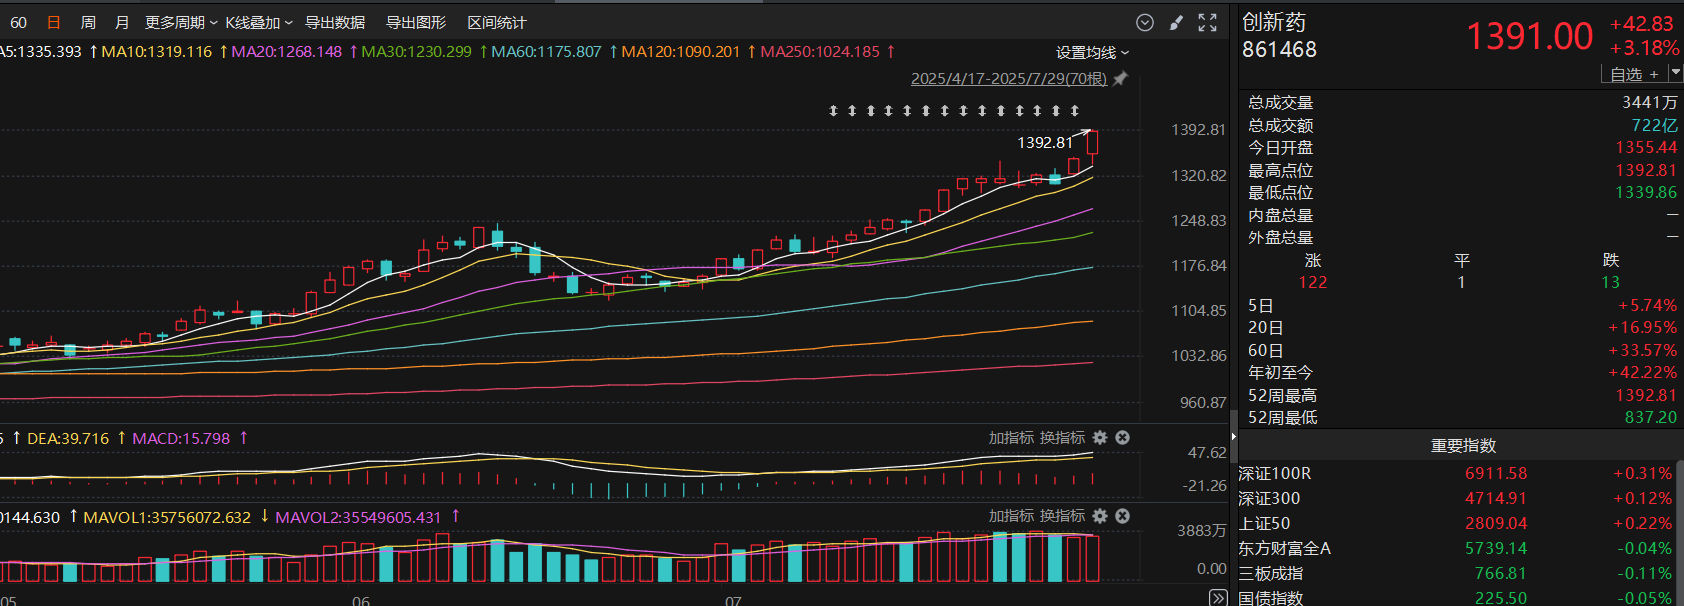The height and width of the screenshot is (606, 1684).
Task: Click 导出数据 to export data
Action: [x=335, y=22]
